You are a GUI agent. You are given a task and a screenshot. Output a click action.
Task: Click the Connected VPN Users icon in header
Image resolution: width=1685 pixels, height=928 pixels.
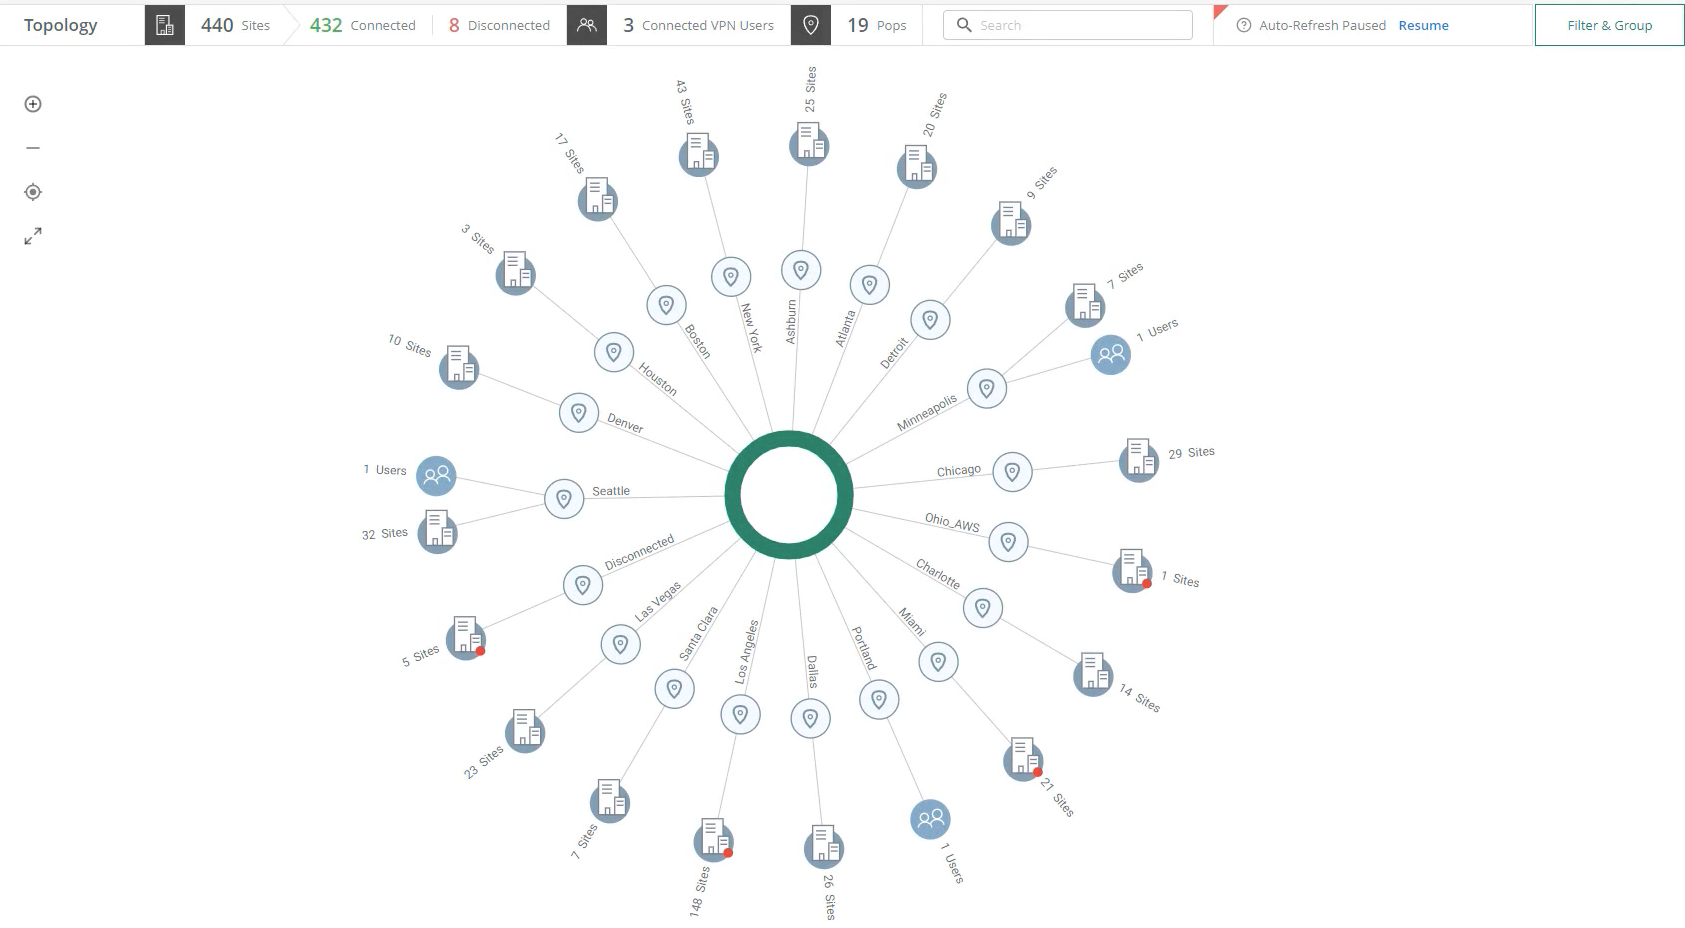tap(587, 24)
